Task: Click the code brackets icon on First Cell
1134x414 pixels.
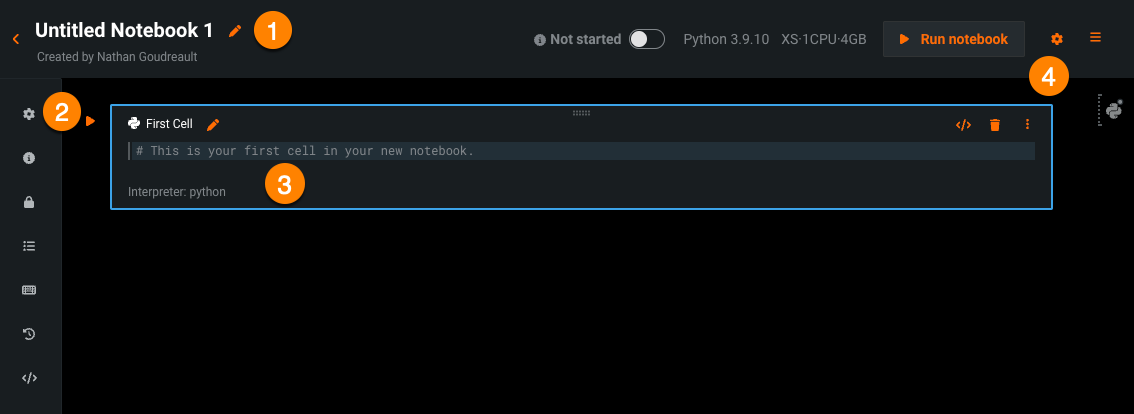Action: click(x=963, y=125)
